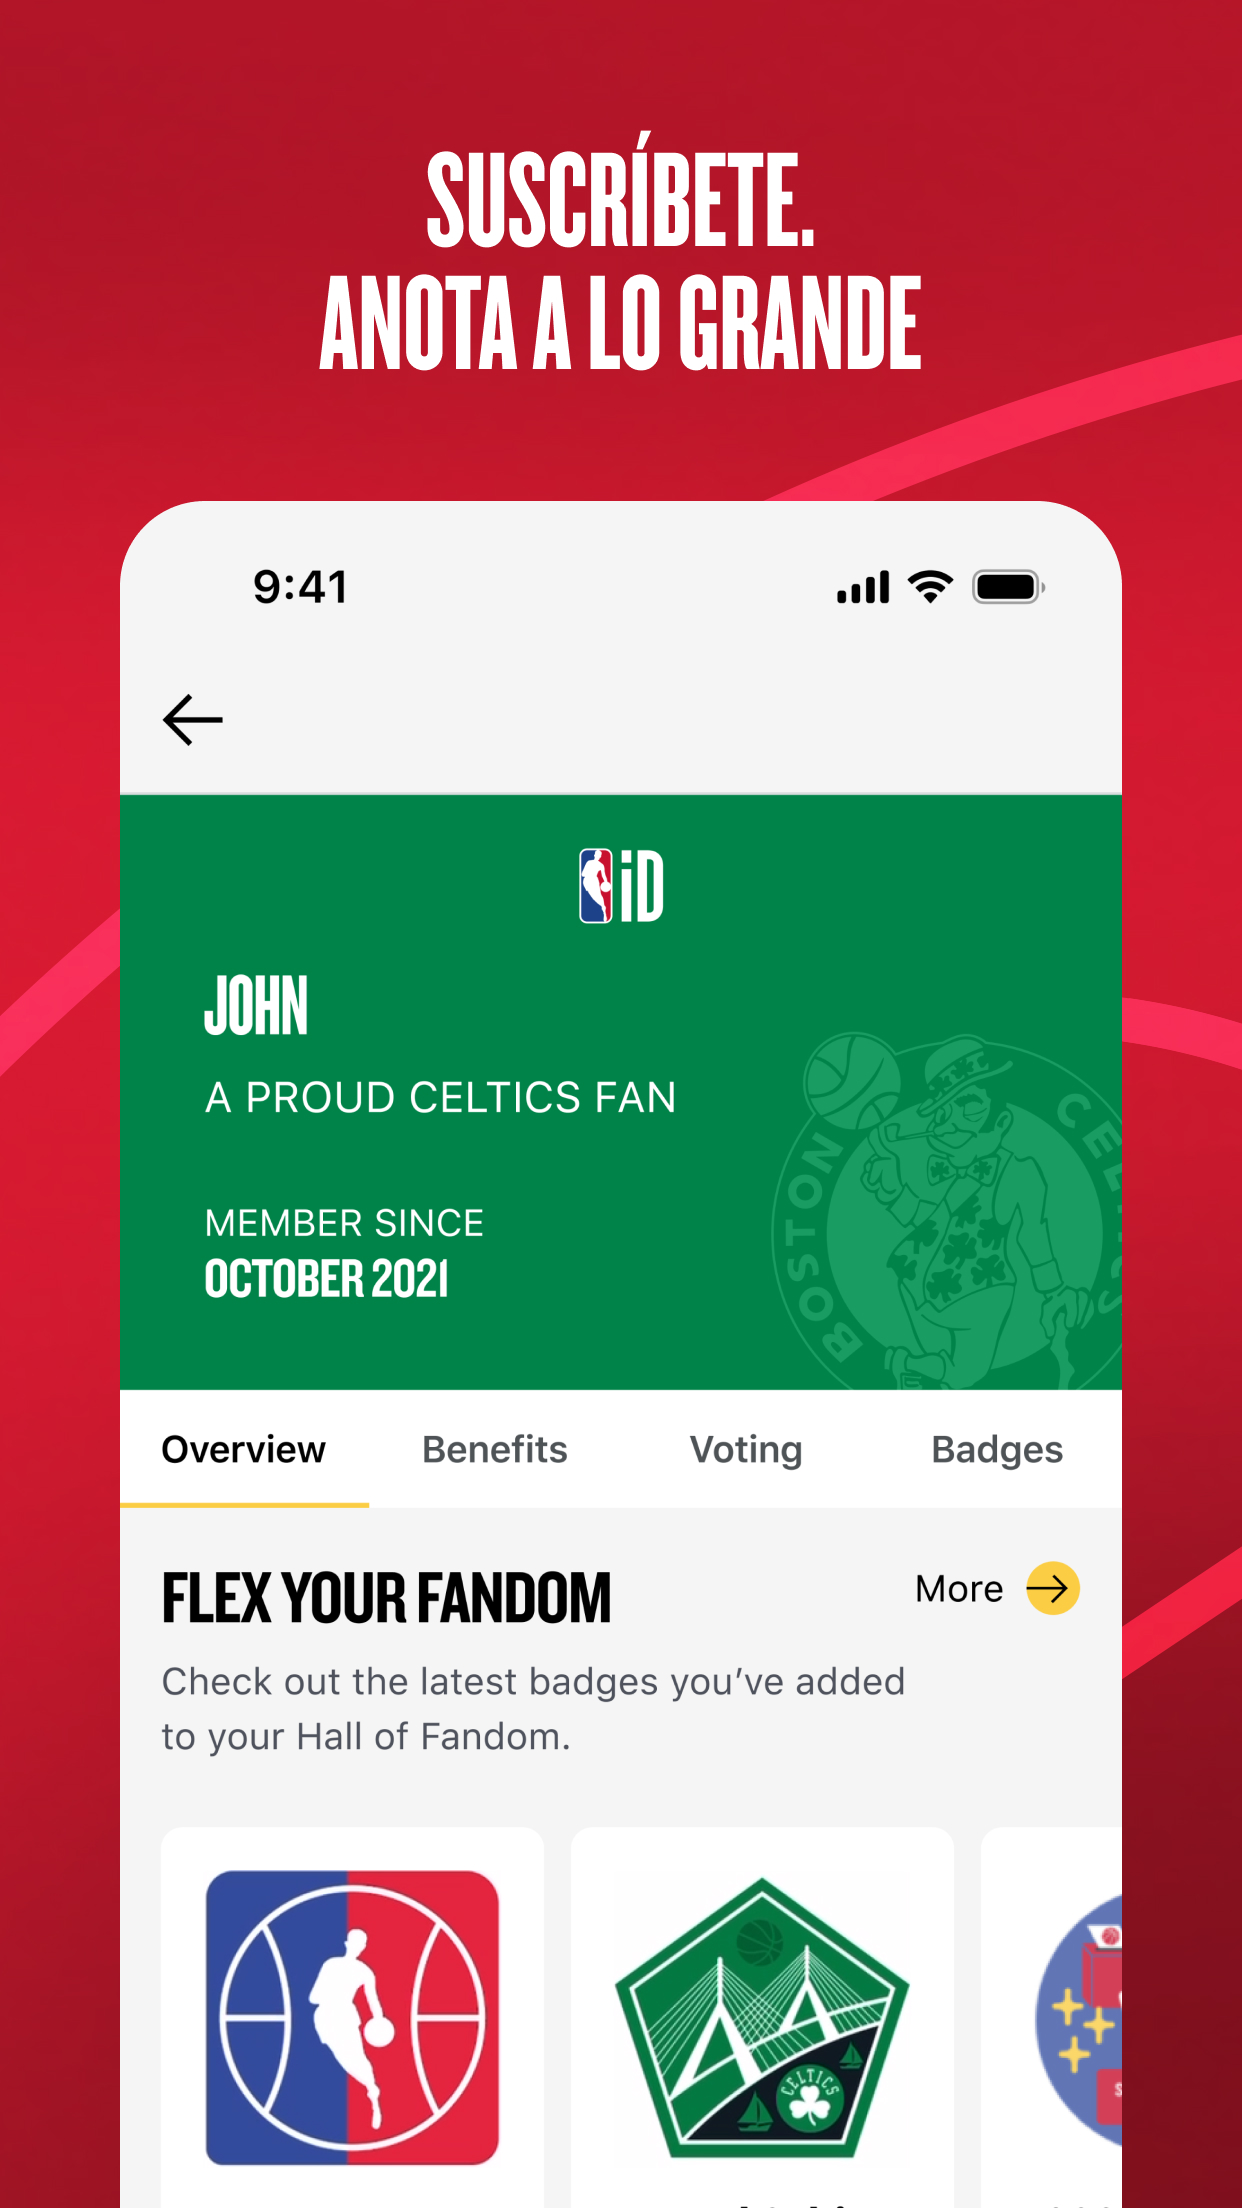Tap the Wi-Fi status icon
Viewport: 1242px width, 2208px height.
[930, 587]
